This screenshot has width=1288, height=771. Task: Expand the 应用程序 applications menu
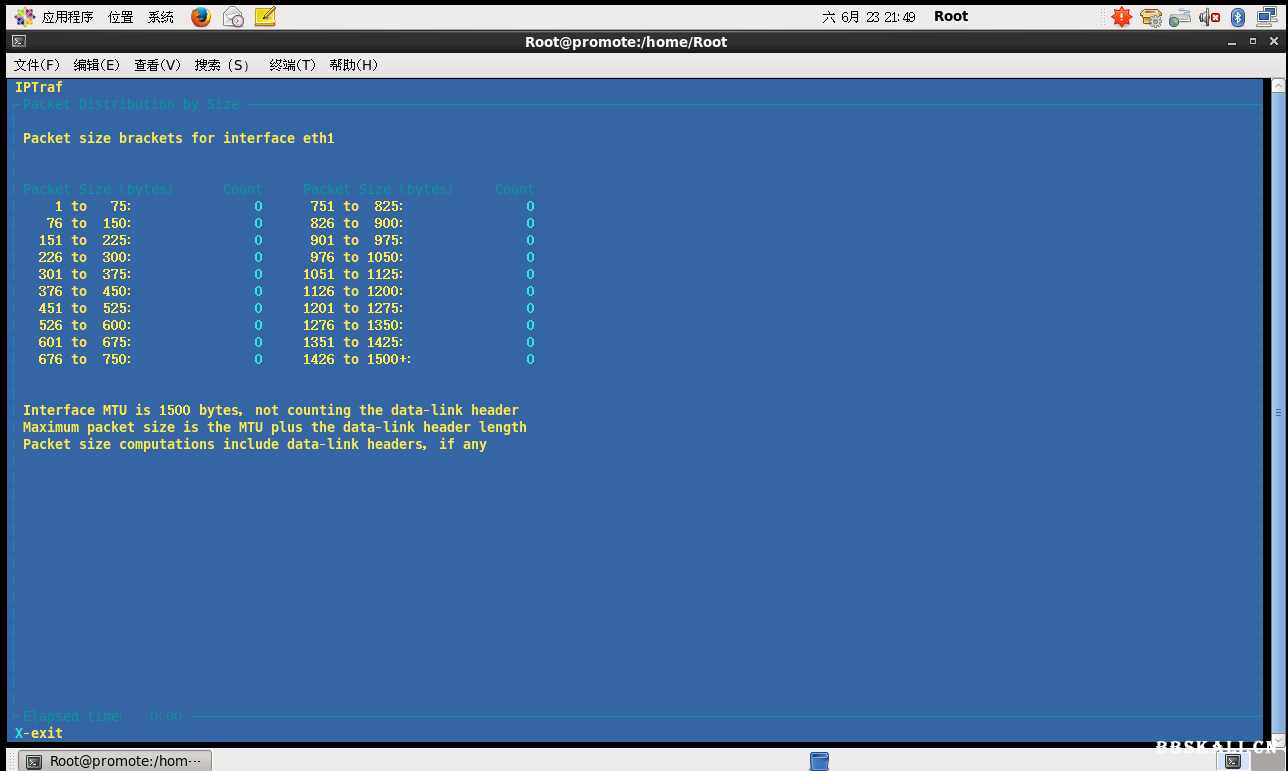(56, 16)
